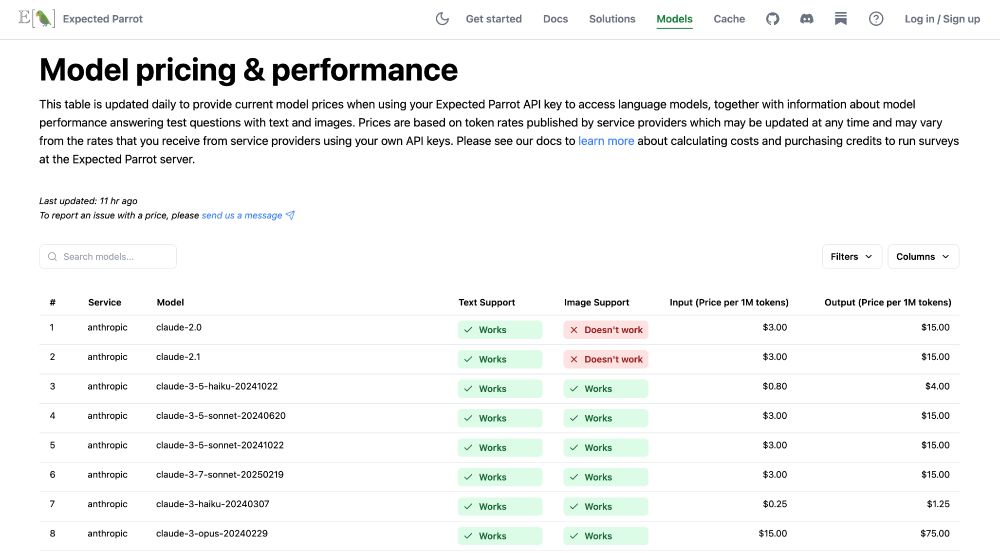
Task: Click the paper plane icon after send us a message
Action: [290, 215]
